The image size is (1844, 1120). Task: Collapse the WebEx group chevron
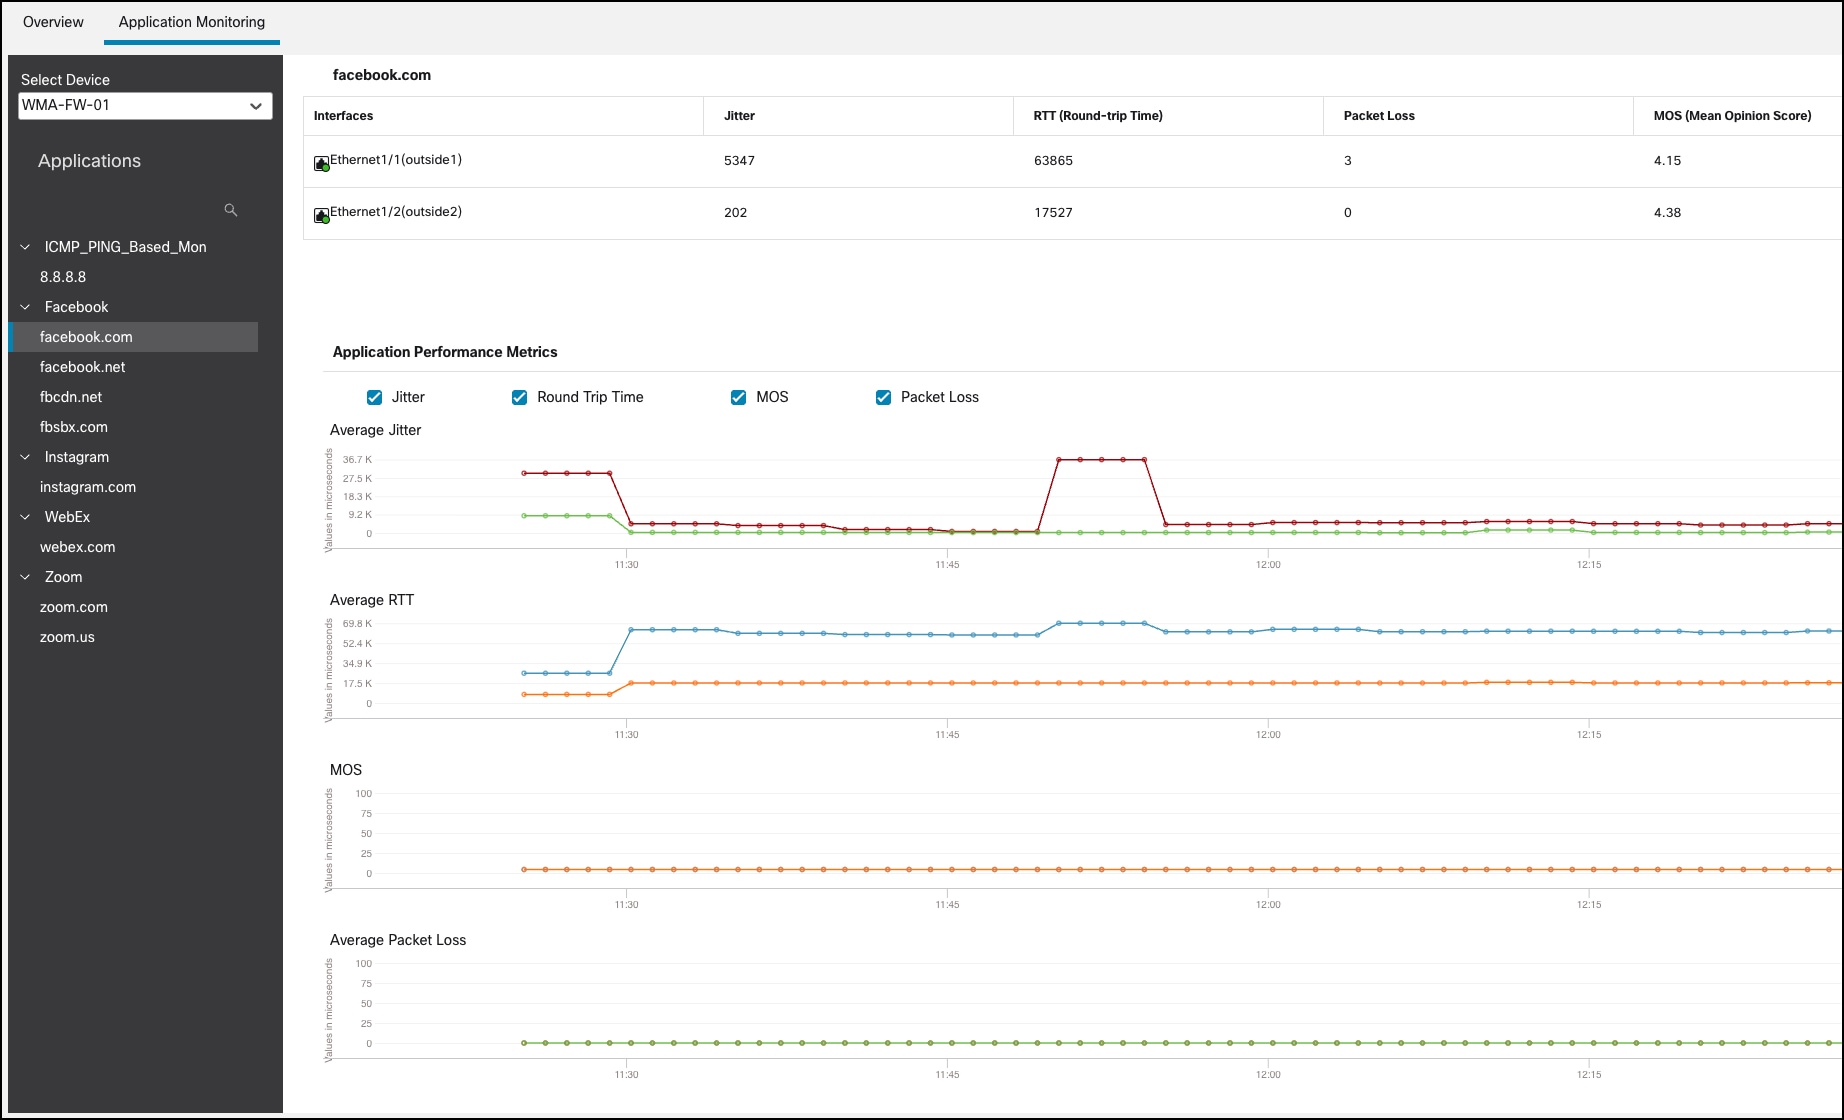pyautogui.click(x=26, y=517)
